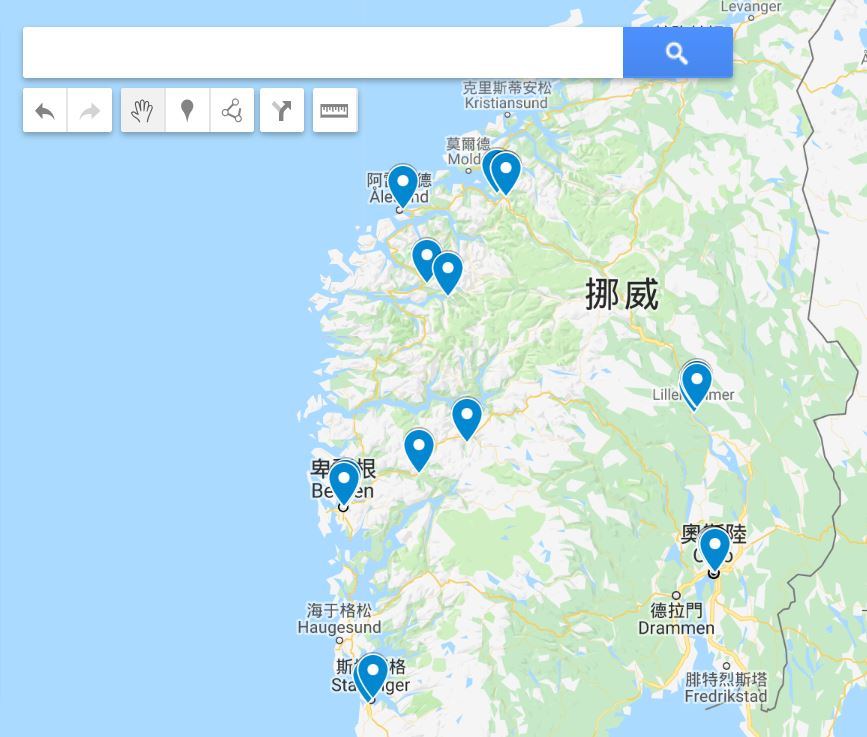Focus the map search text box

(x=323, y=53)
